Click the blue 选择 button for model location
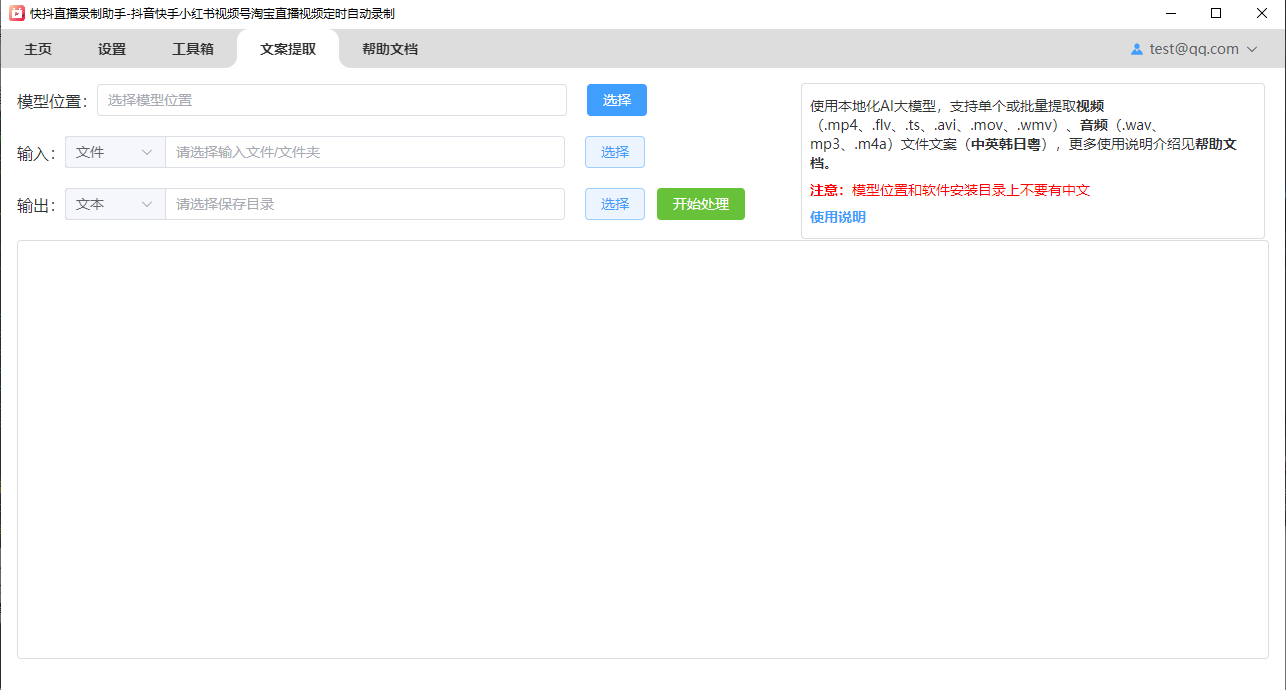This screenshot has width=1286, height=690. pyautogui.click(x=616, y=100)
